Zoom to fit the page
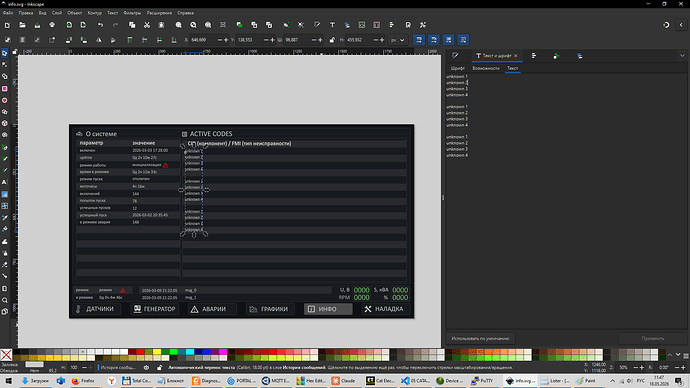 [x=208, y=25]
